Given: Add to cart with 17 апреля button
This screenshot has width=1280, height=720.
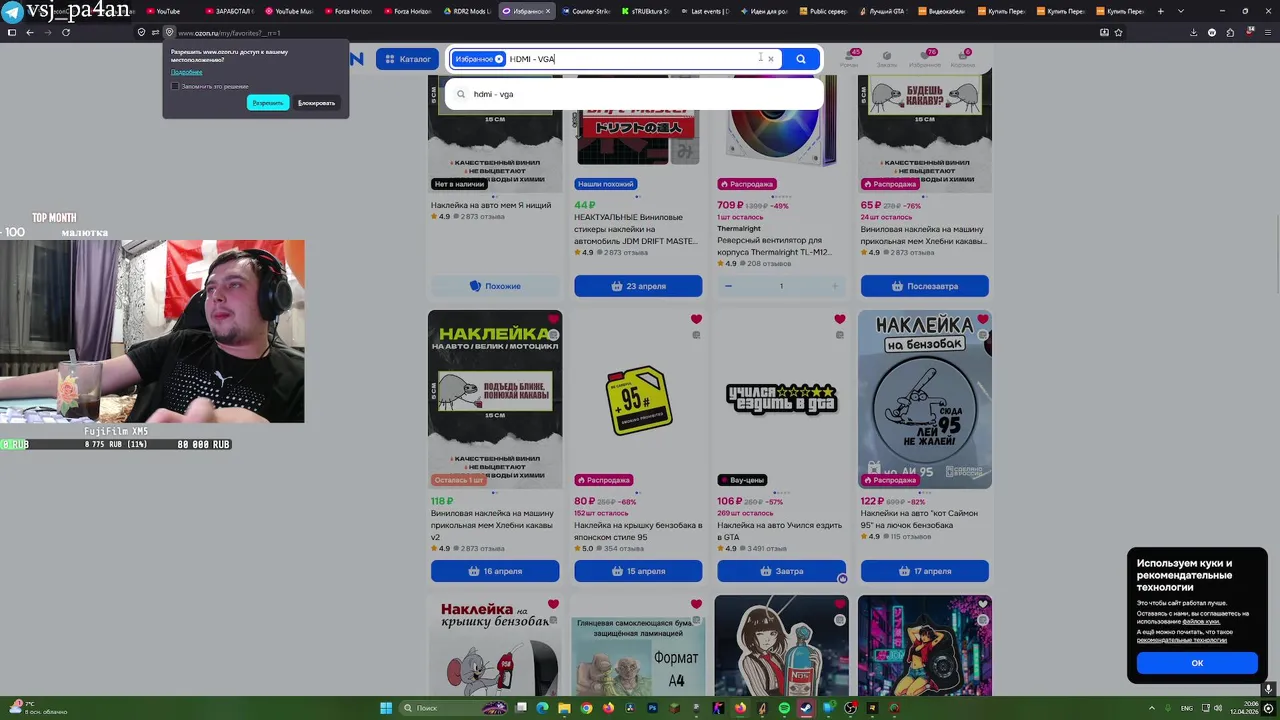Looking at the screenshot, I should [925, 571].
